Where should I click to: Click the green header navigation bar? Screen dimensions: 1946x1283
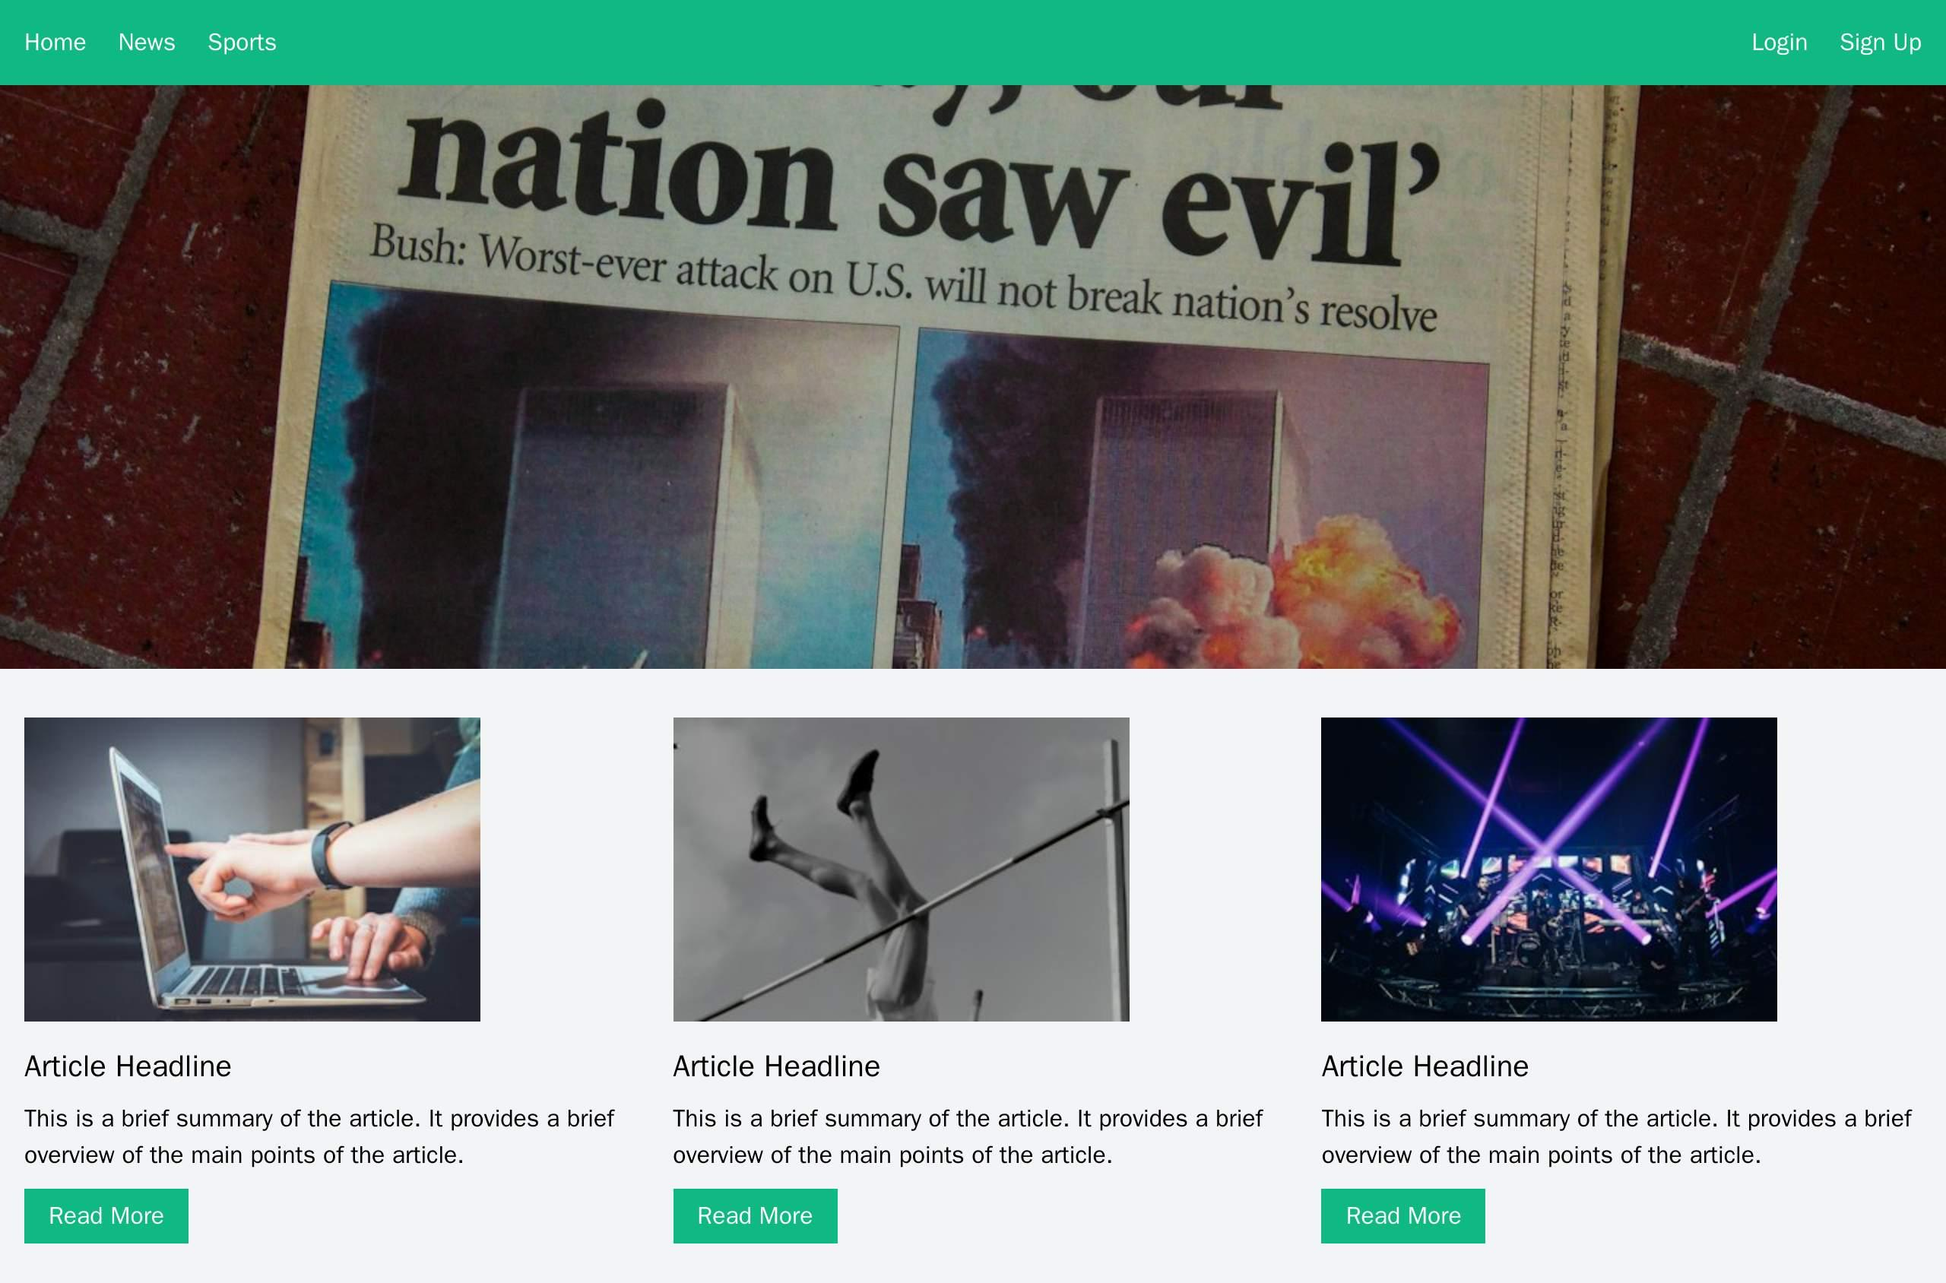tap(972, 42)
